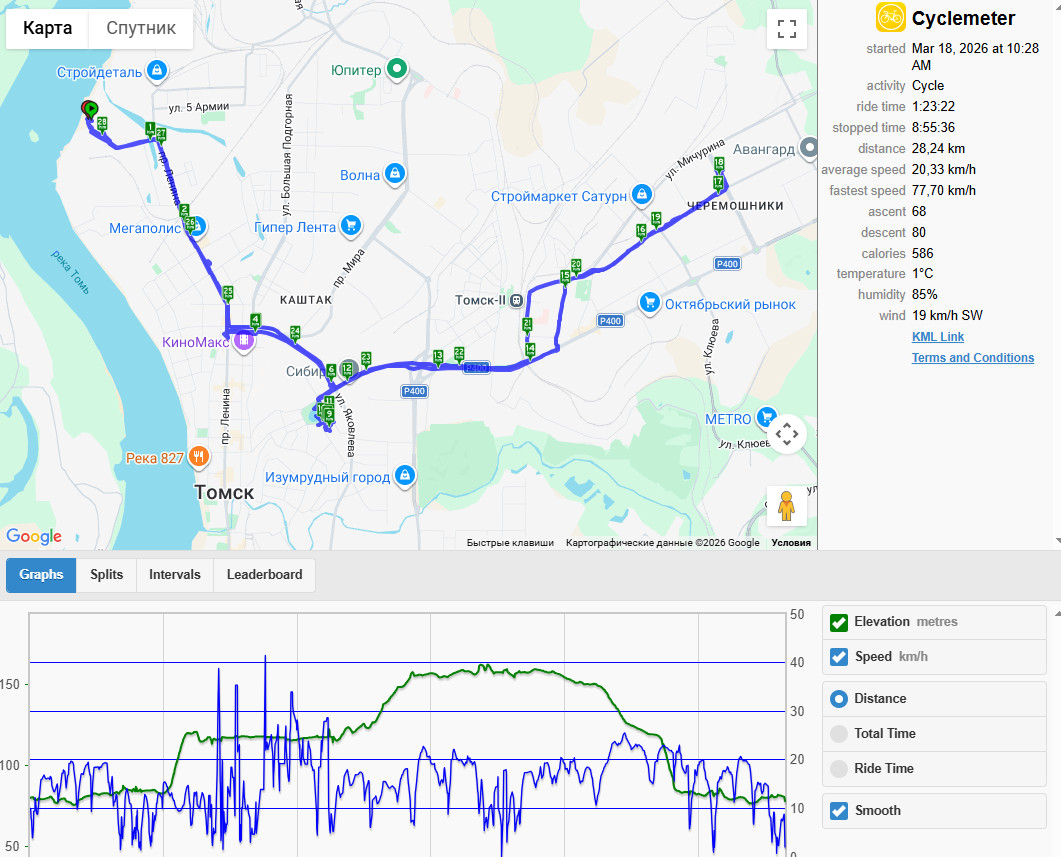Open Terms and Conditions link
1061x857 pixels.
point(972,358)
